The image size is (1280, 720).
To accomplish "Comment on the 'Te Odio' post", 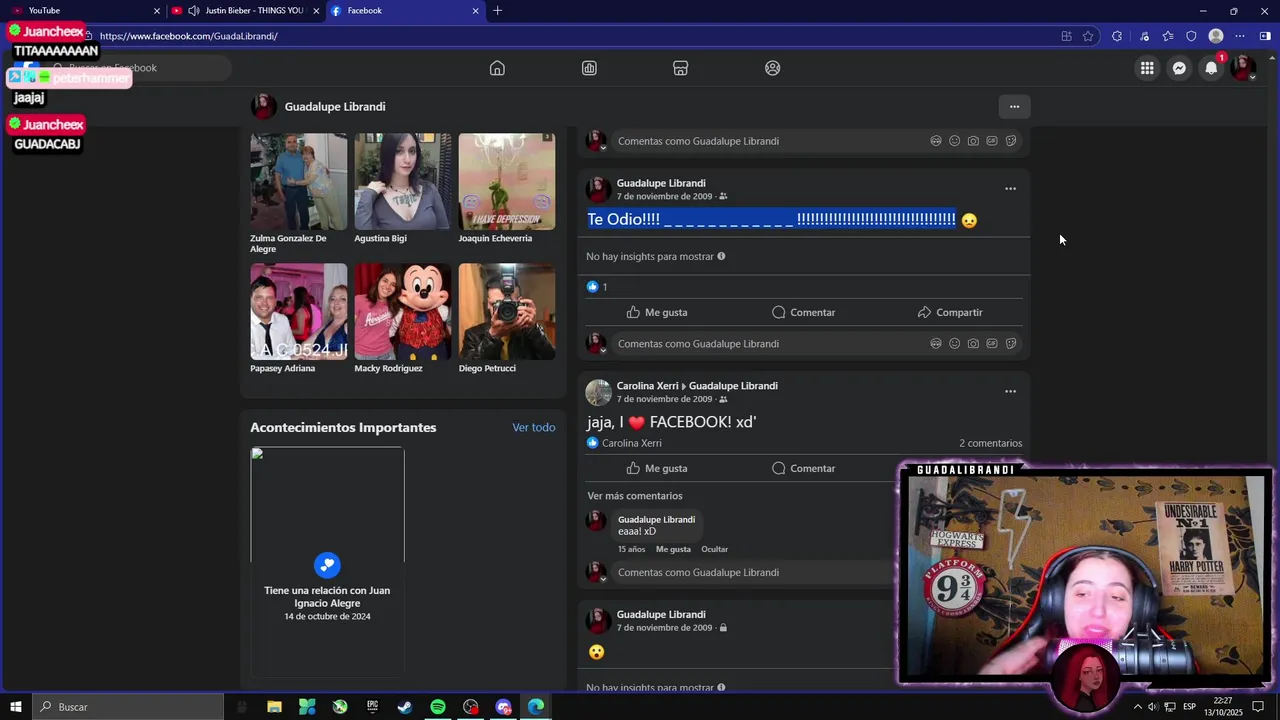I will point(803,312).
